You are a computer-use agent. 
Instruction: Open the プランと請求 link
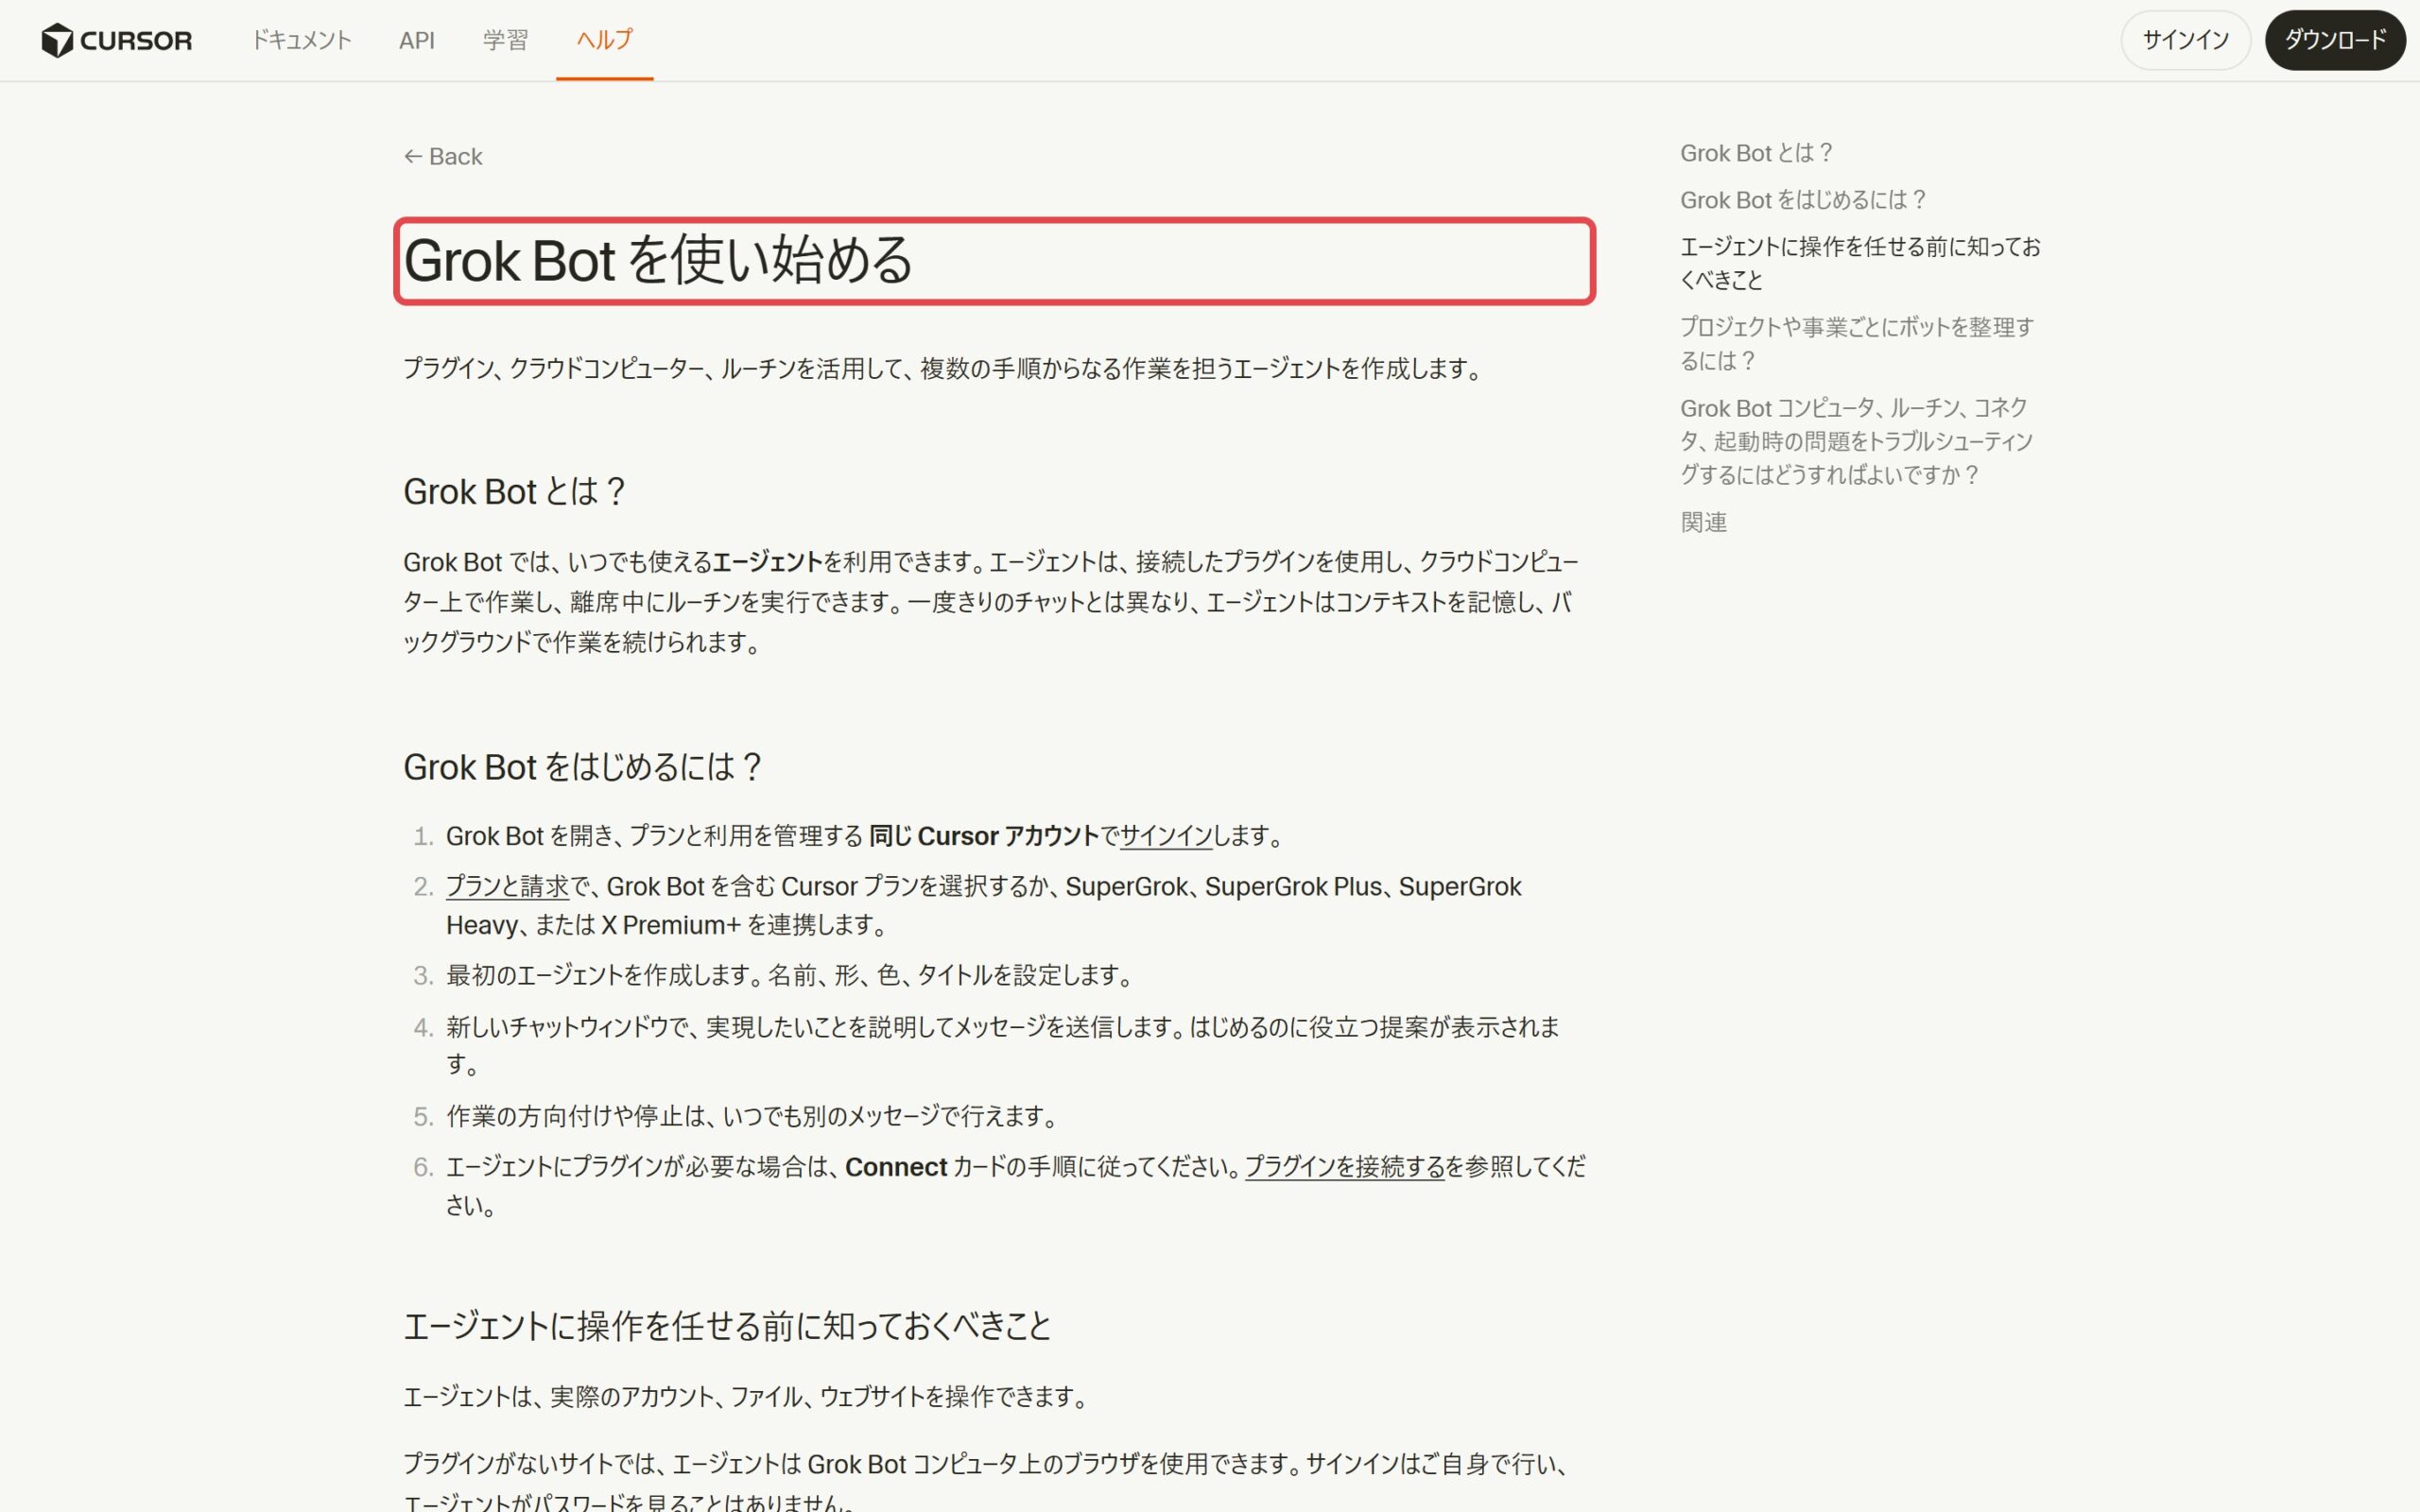507,886
